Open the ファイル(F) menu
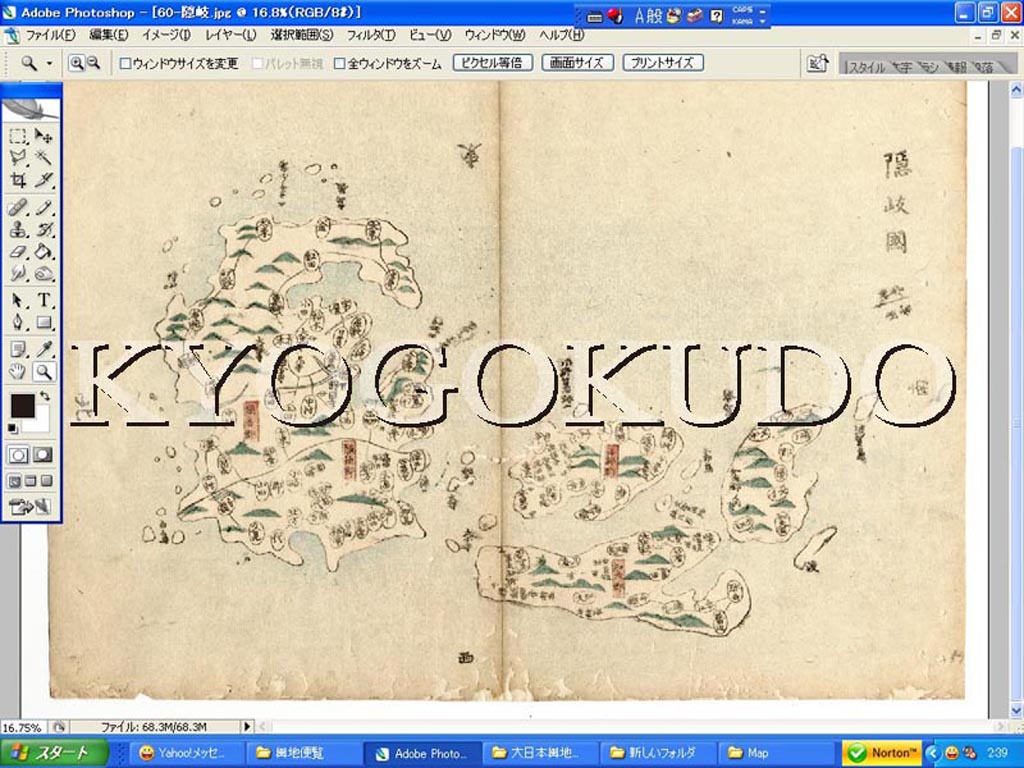The image size is (1024, 768). [50, 35]
